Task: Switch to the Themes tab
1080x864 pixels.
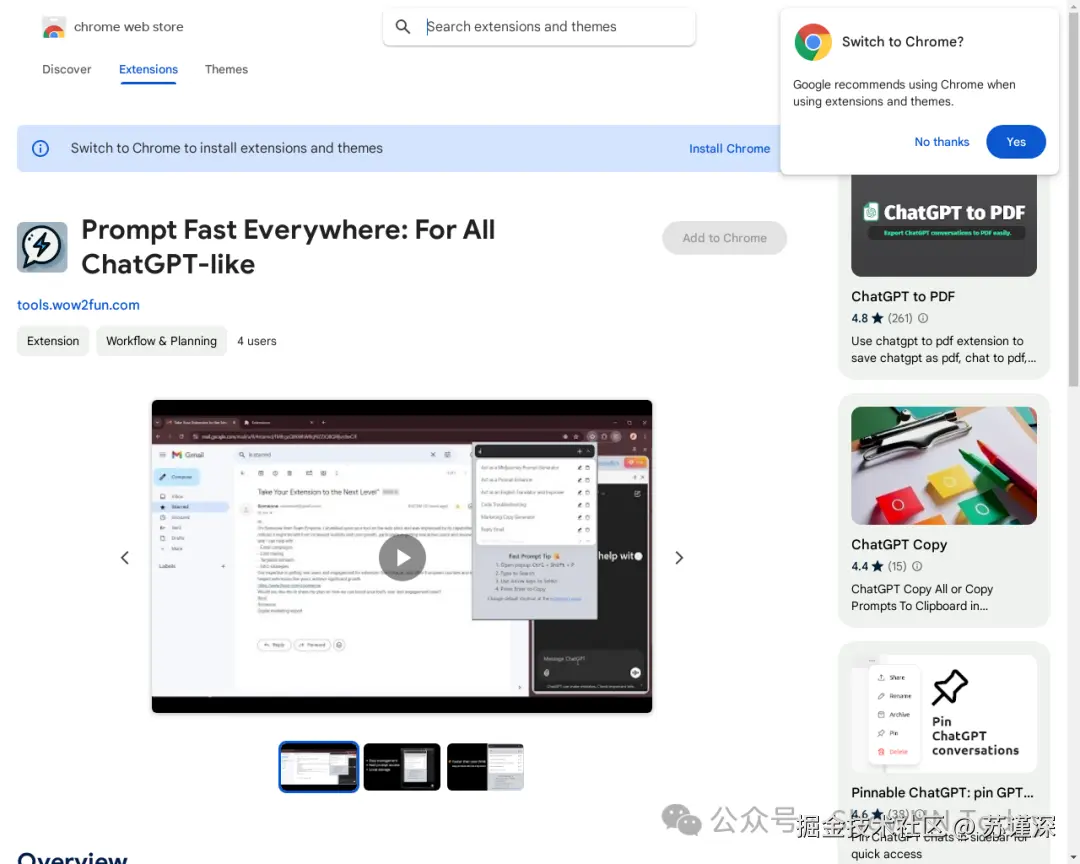Action: 226,70
